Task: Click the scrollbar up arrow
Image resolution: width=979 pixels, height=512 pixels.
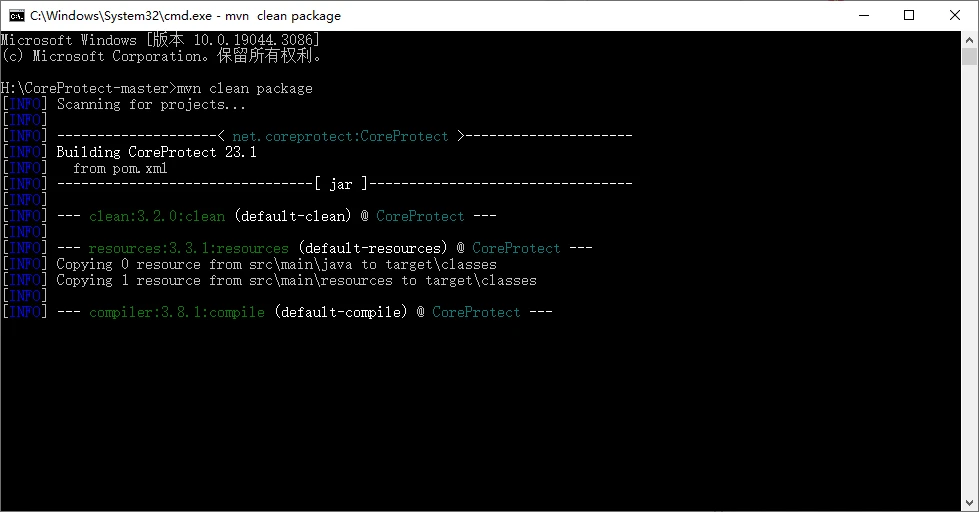Action: [970, 39]
